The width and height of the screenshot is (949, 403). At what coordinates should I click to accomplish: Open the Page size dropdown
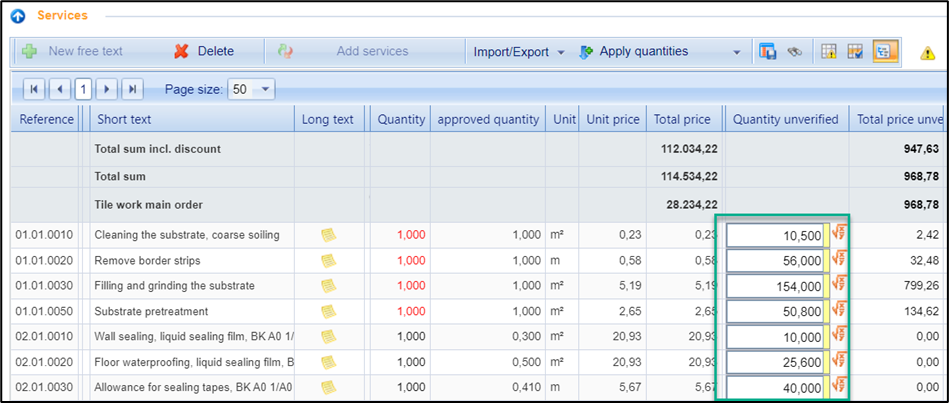pos(265,89)
